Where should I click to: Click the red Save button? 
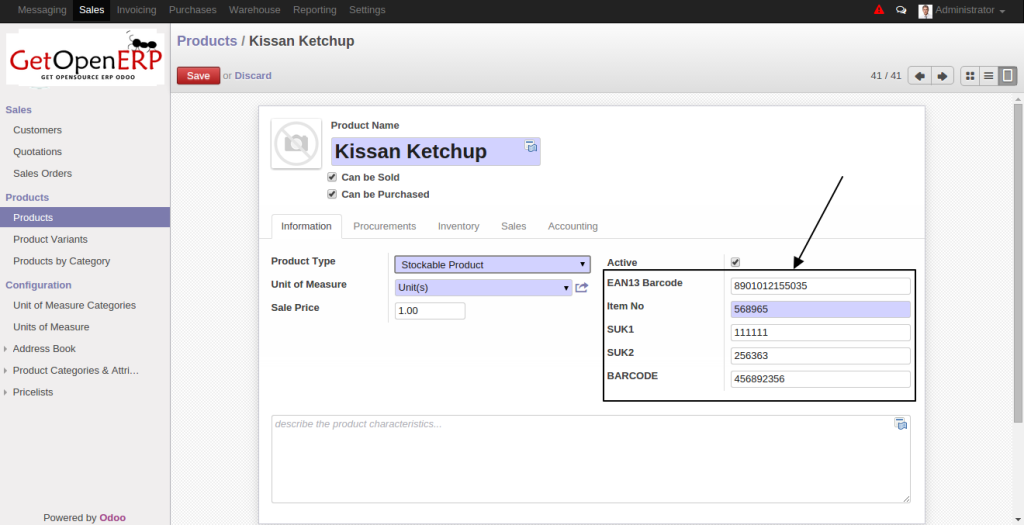[198, 76]
